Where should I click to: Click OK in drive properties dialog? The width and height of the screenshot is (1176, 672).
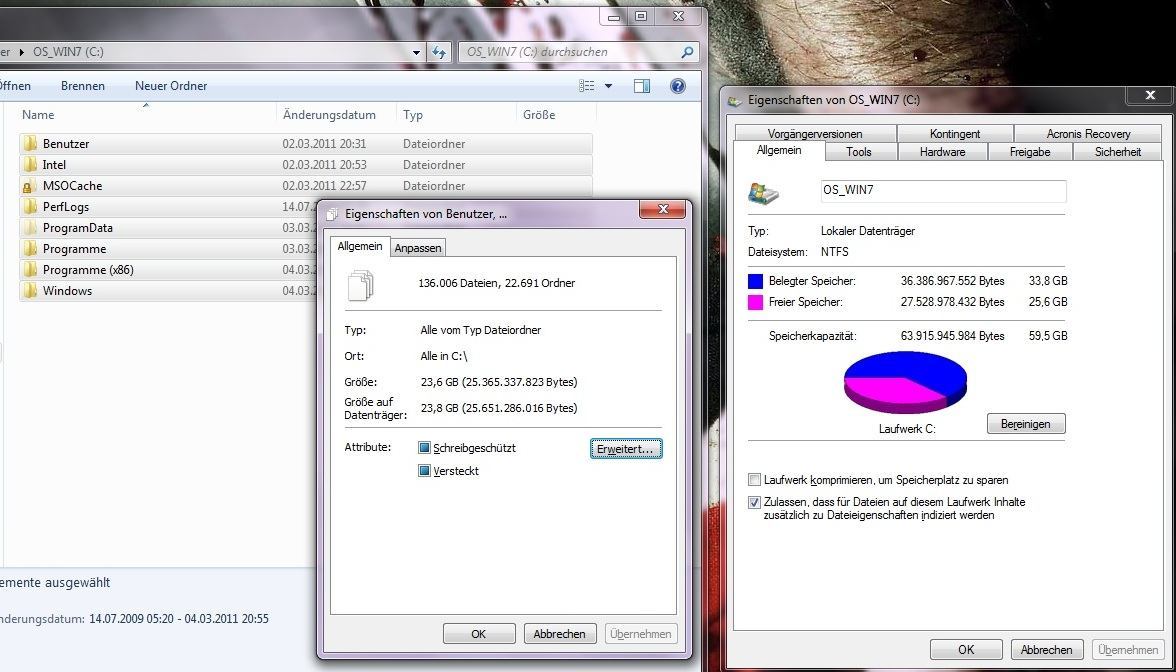coord(966,650)
